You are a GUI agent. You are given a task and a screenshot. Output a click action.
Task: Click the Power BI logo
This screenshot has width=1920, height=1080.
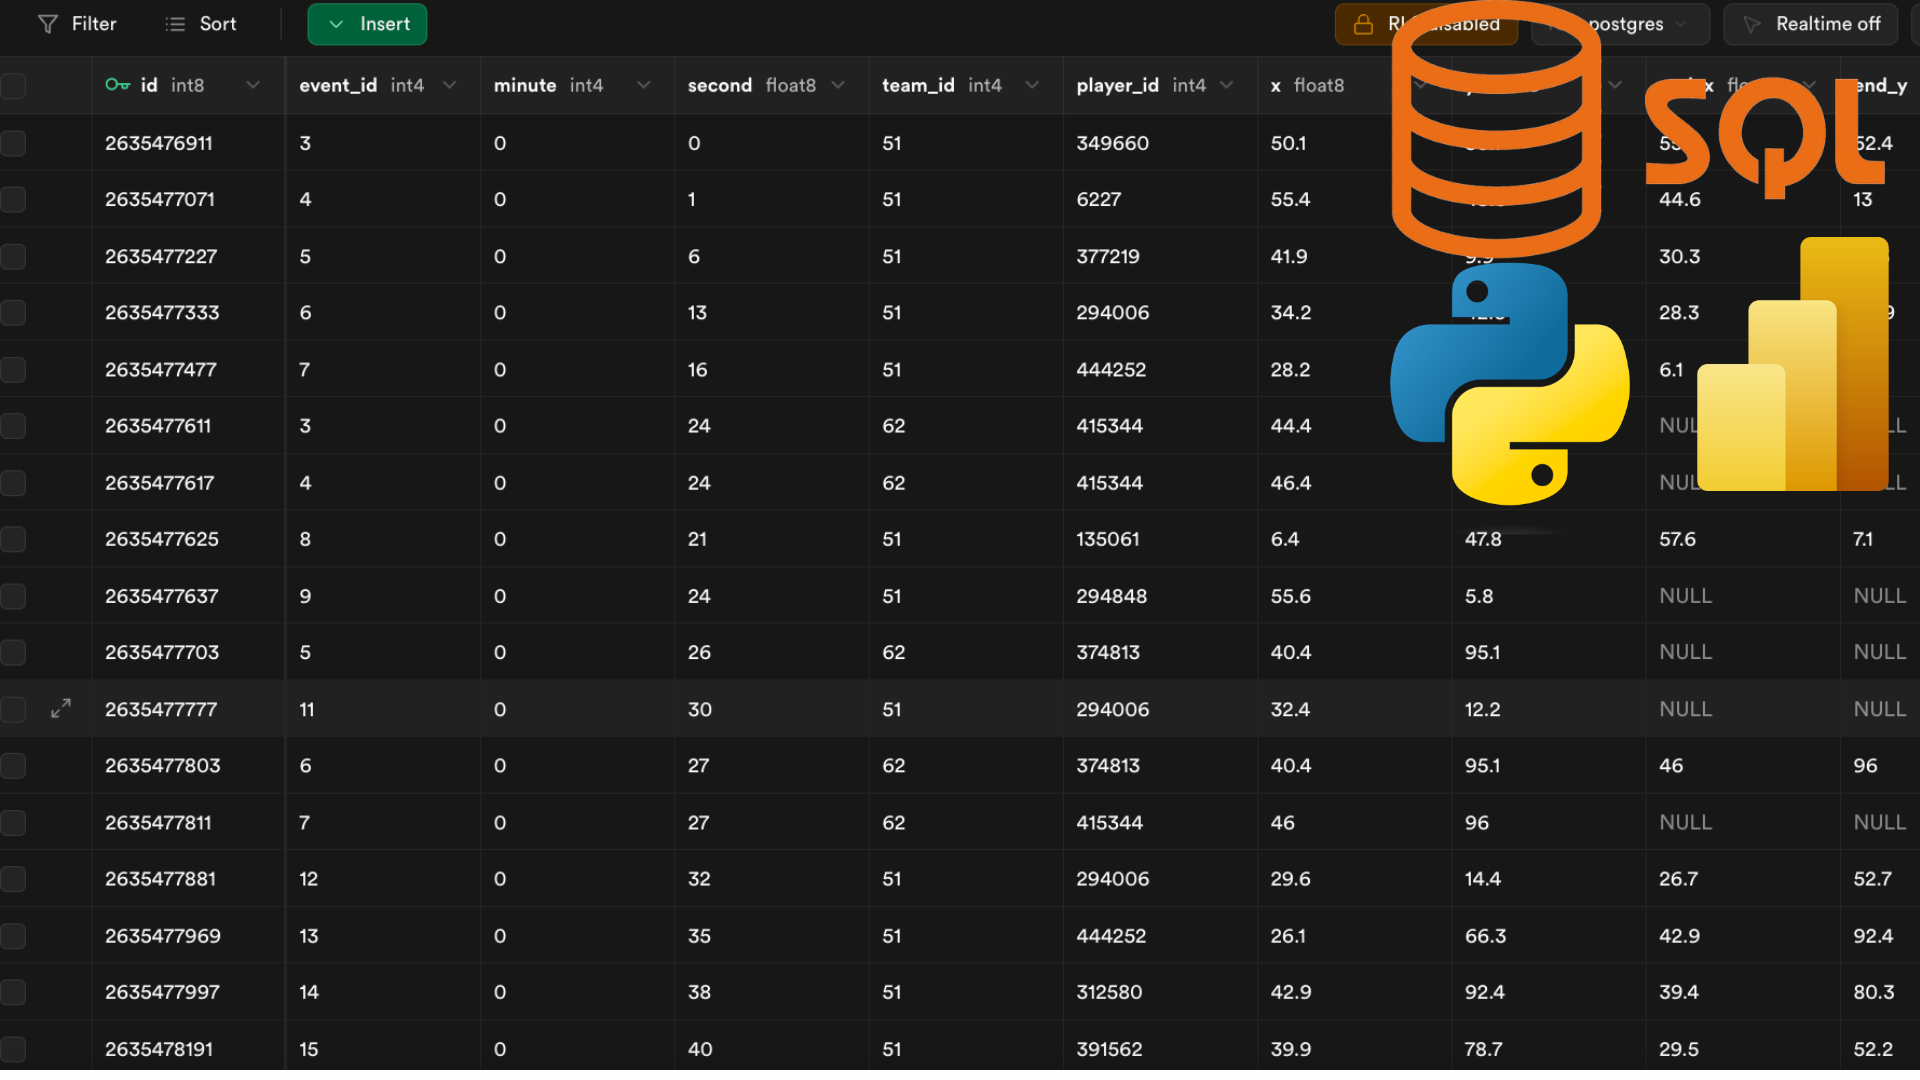[x=1793, y=364]
